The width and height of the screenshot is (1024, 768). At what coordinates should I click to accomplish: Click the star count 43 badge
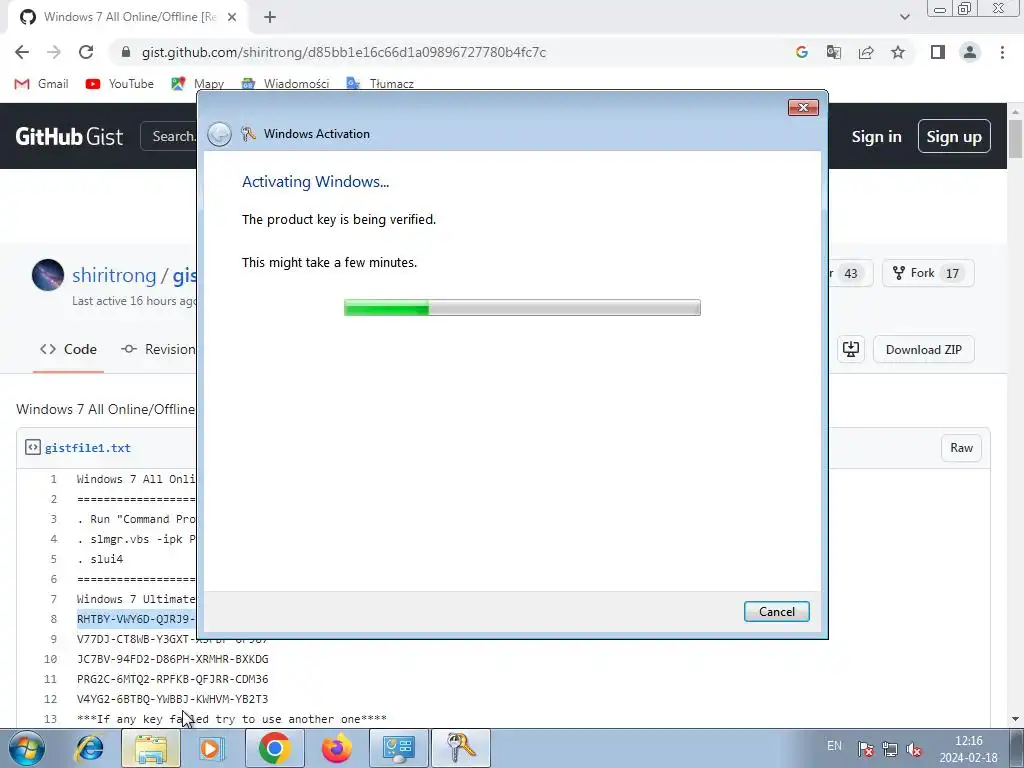tap(850, 274)
